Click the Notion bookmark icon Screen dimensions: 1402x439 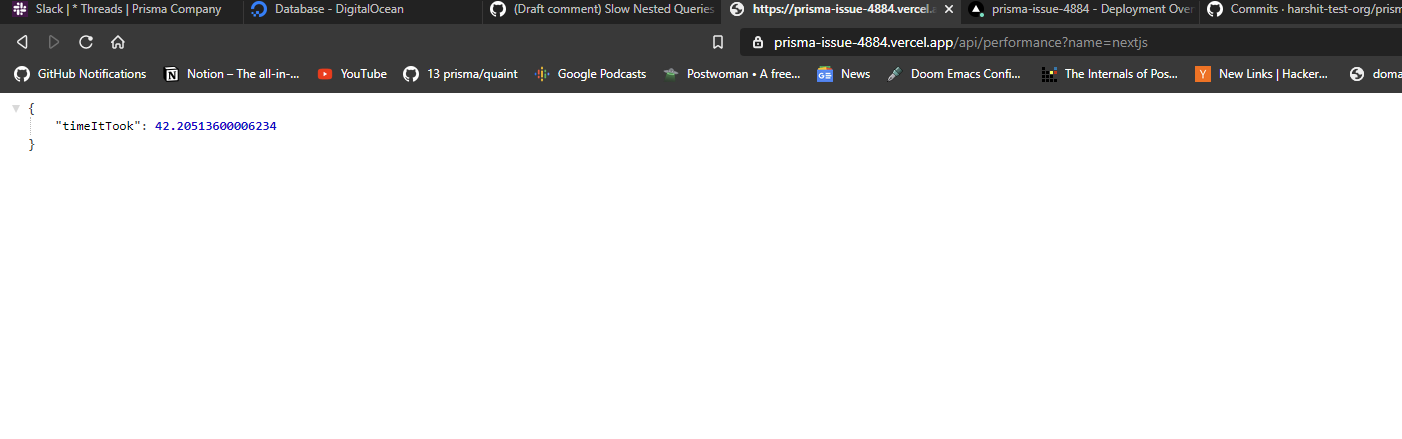click(x=171, y=74)
